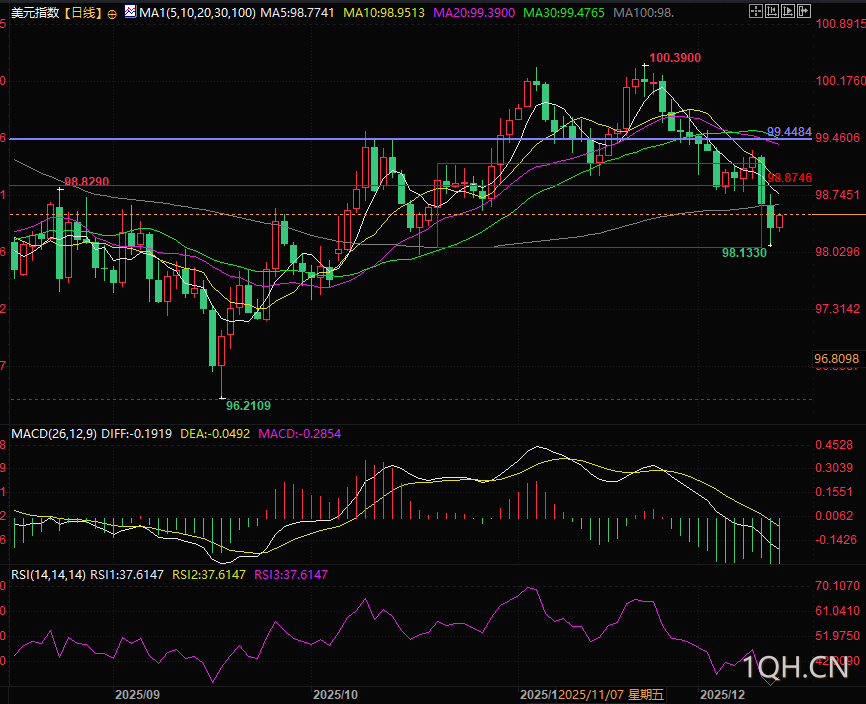The width and height of the screenshot is (866, 704).
Task: Click the circular plus icon beside 日线
Action: (111, 13)
